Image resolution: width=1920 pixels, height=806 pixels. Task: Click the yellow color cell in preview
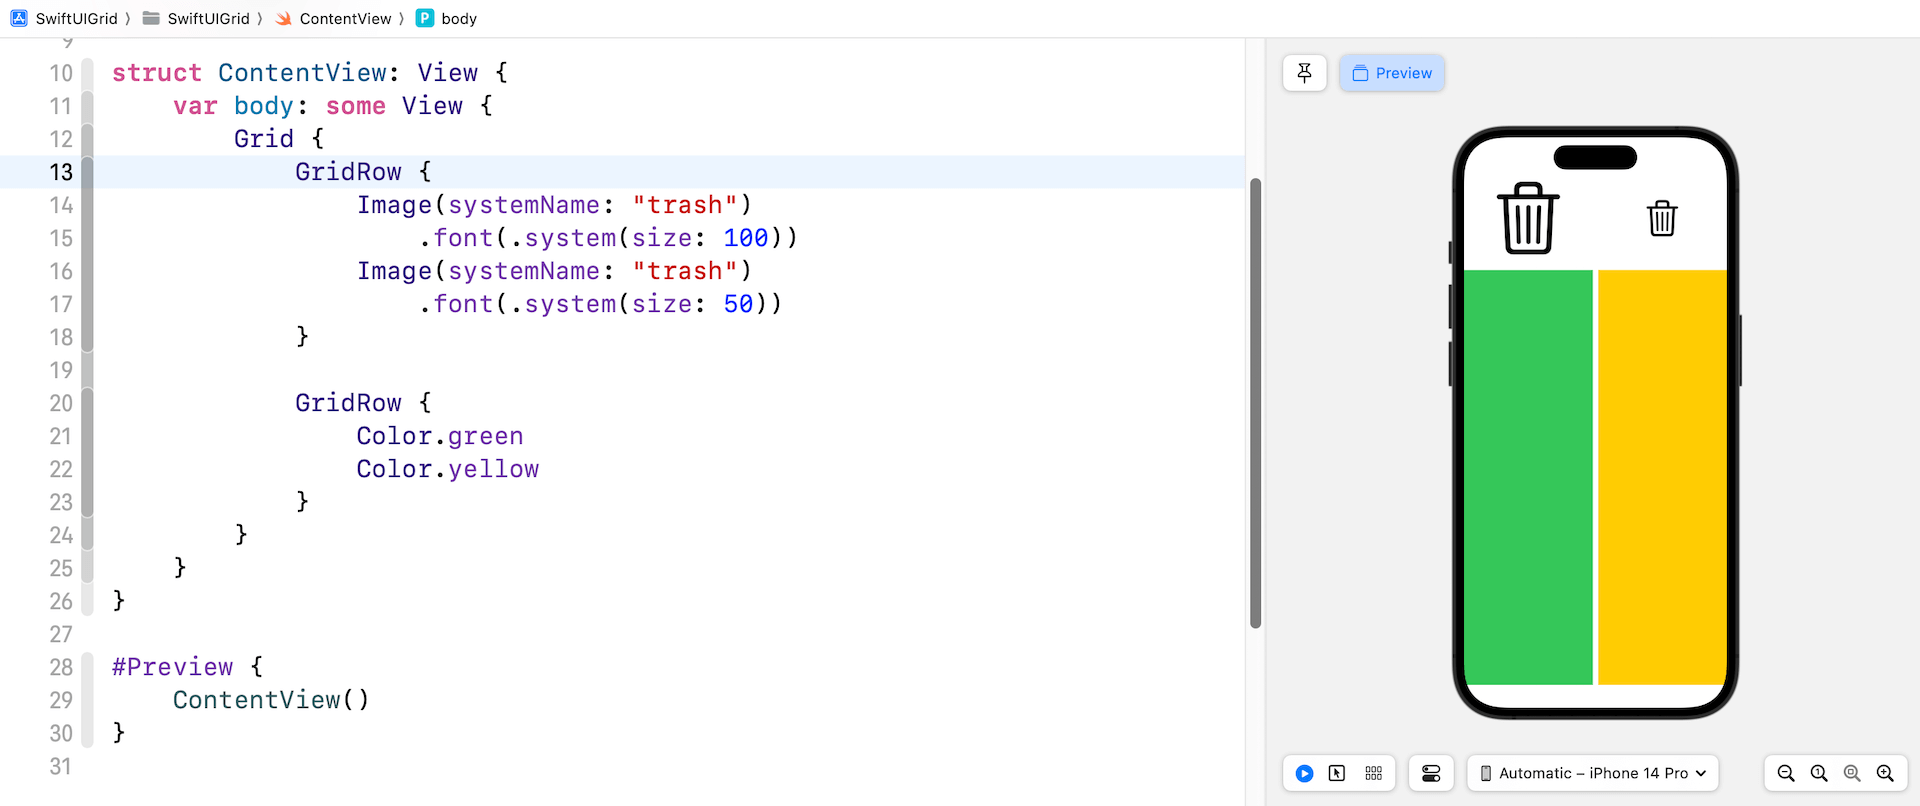tap(1662, 477)
